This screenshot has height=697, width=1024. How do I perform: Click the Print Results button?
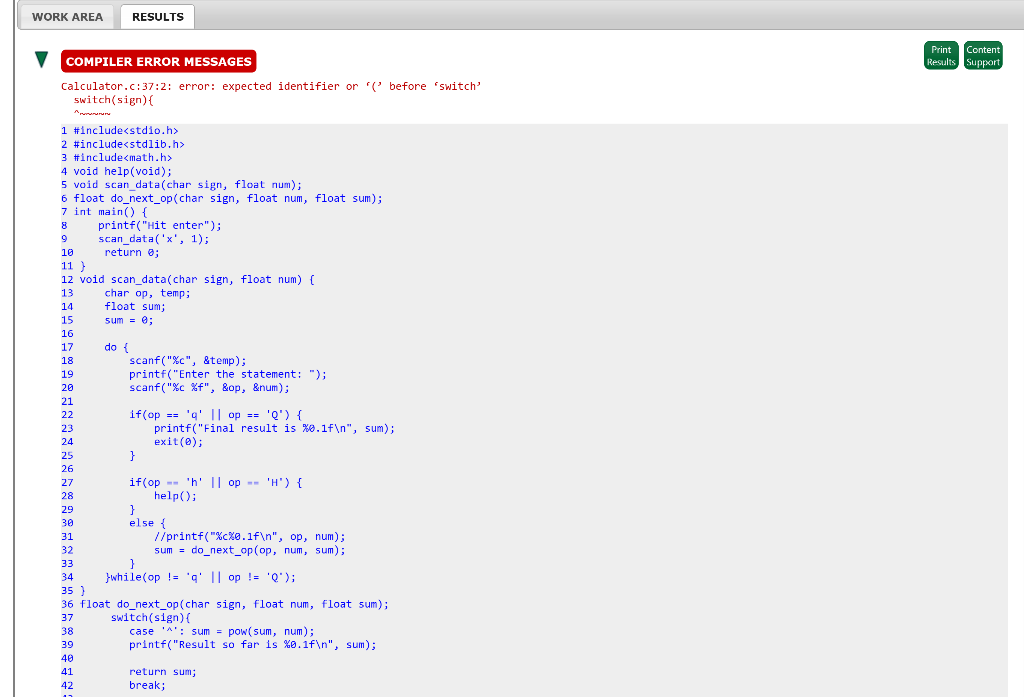coord(940,55)
